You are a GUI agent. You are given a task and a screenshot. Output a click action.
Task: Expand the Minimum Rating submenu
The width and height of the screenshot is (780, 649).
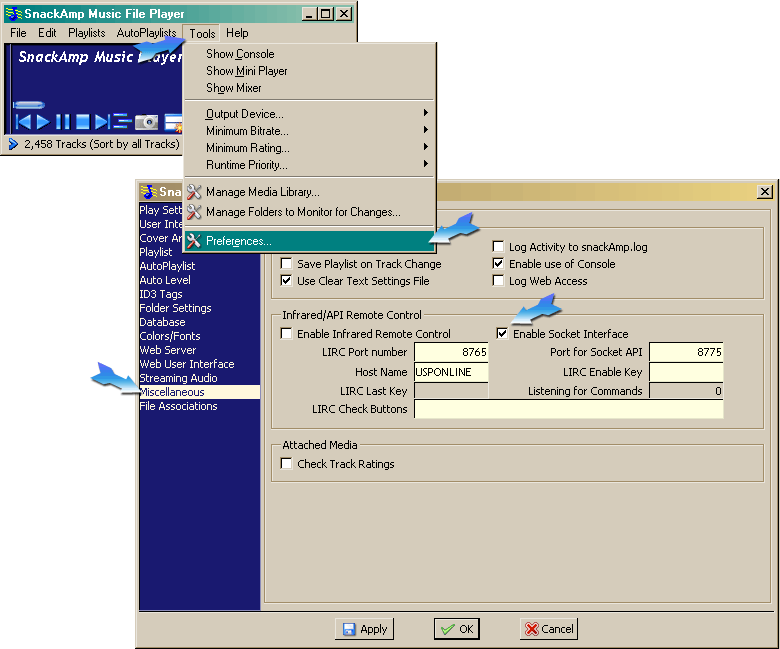[309, 147]
